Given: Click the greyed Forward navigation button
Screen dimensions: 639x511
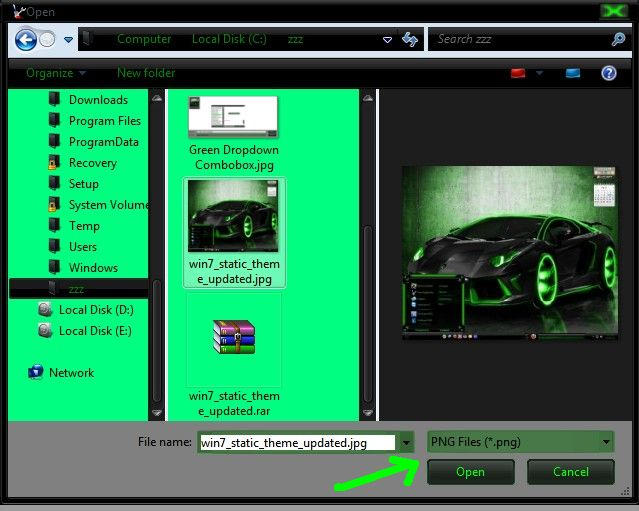Looking at the screenshot, I should click(47, 40).
